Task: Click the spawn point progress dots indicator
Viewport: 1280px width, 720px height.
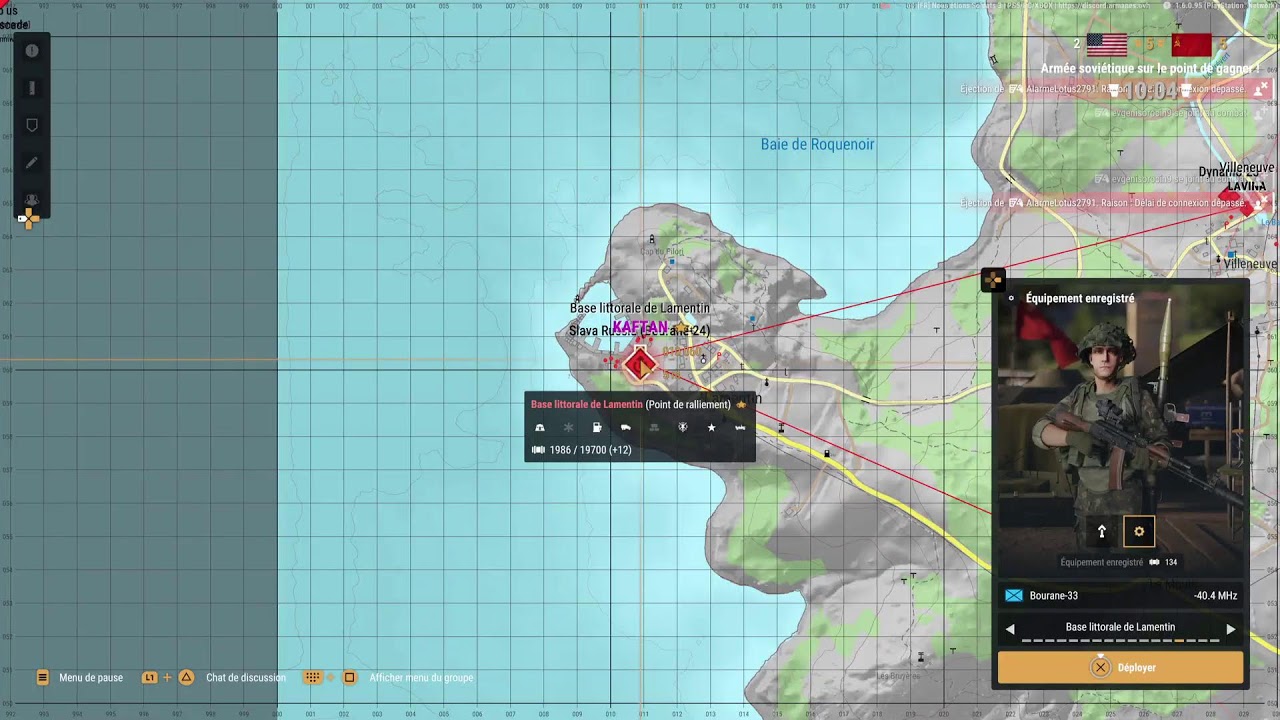Action: coord(1120,641)
